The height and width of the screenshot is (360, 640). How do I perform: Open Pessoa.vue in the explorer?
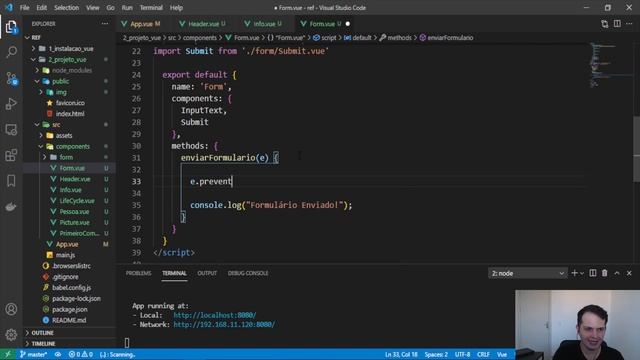tap(74, 211)
